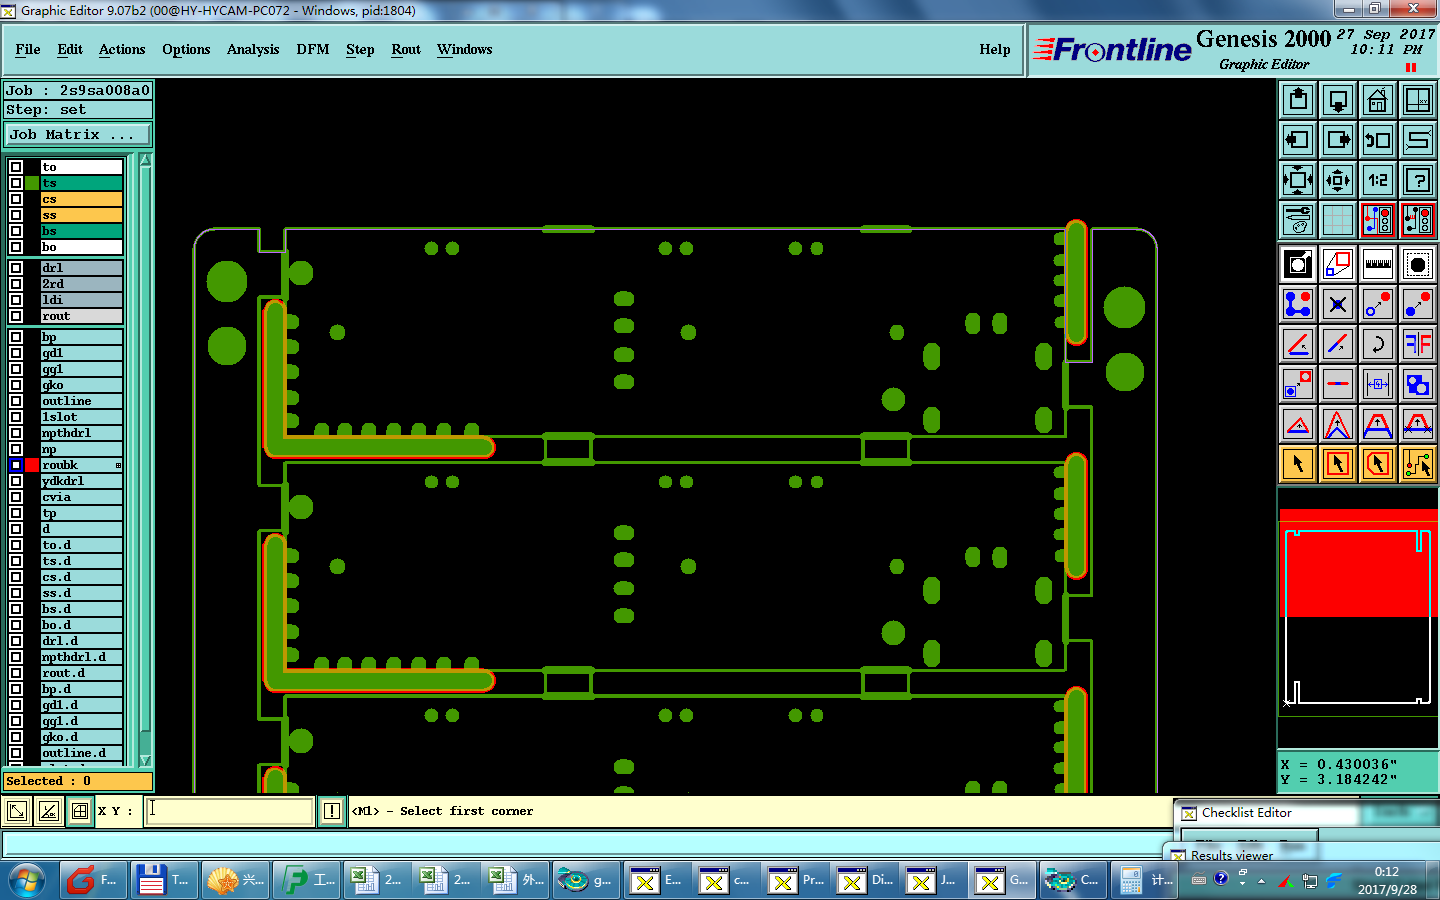The height and width of the screenshot is (900, 1440).
Task: Open the Edit menu
Action: pos(70,49)
